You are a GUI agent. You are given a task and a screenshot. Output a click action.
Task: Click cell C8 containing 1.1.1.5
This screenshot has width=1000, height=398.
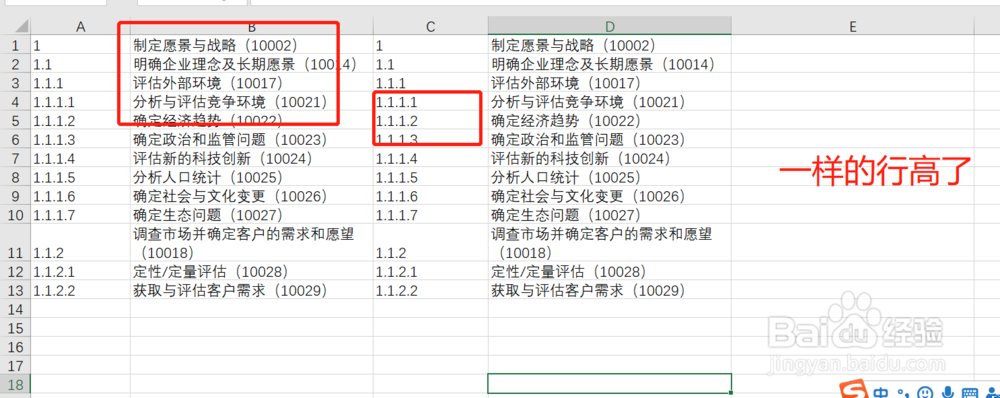430,177
